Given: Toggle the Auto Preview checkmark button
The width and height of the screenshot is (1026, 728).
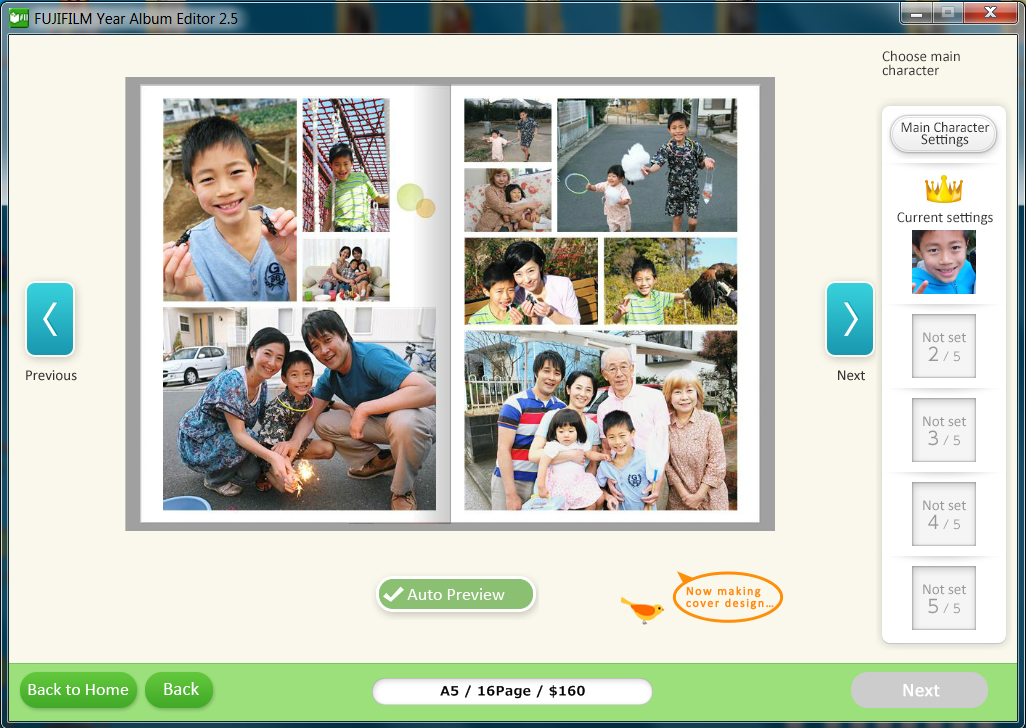Looking at the screenshot, I should 455,594.
